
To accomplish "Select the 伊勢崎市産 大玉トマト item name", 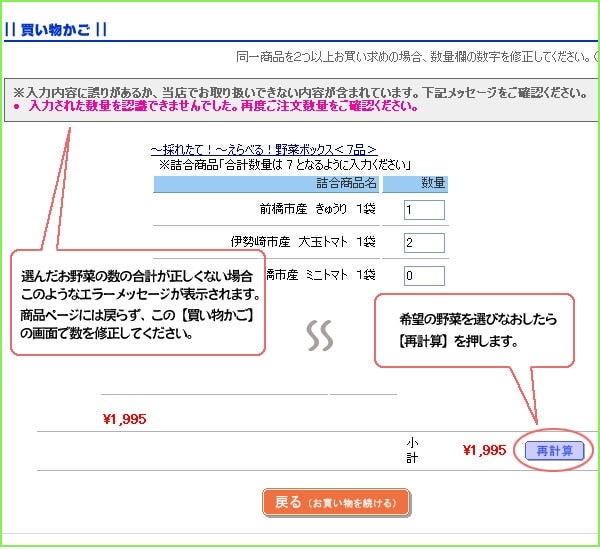I will (302, 242).
